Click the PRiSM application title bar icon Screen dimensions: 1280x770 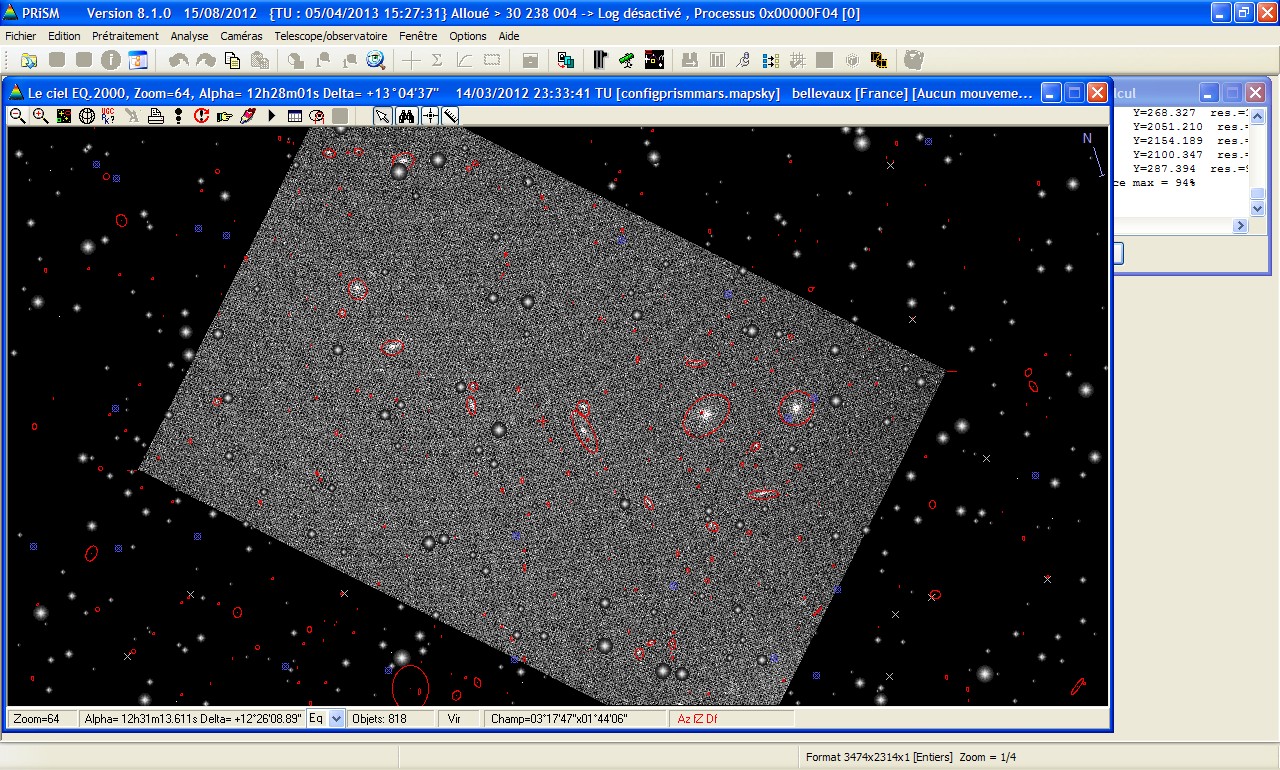pos(12,13)
